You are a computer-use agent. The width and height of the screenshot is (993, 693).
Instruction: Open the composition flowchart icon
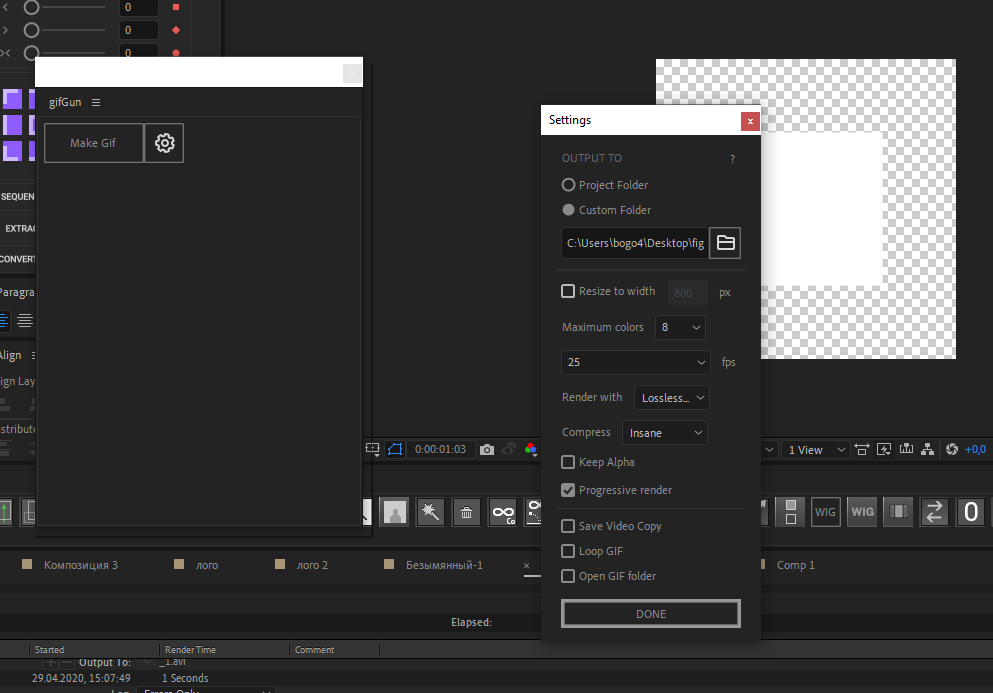click(928, 449)
